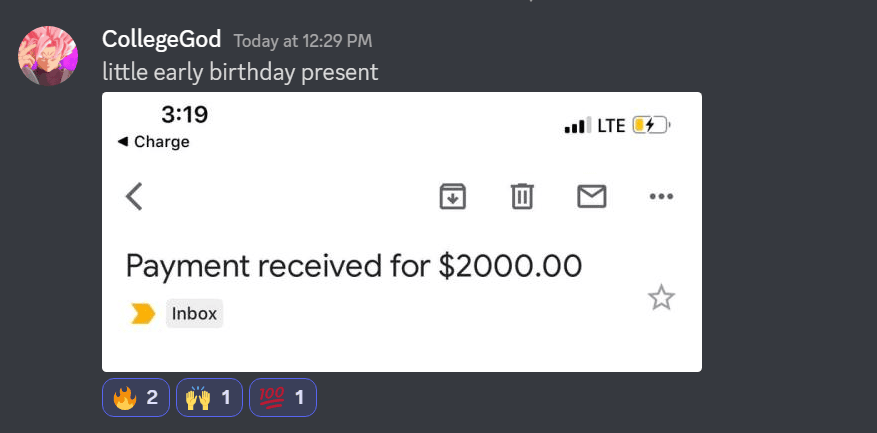The image size is (877, 433).
Task: Star the payment email
Action: click(x=661, y=297)
